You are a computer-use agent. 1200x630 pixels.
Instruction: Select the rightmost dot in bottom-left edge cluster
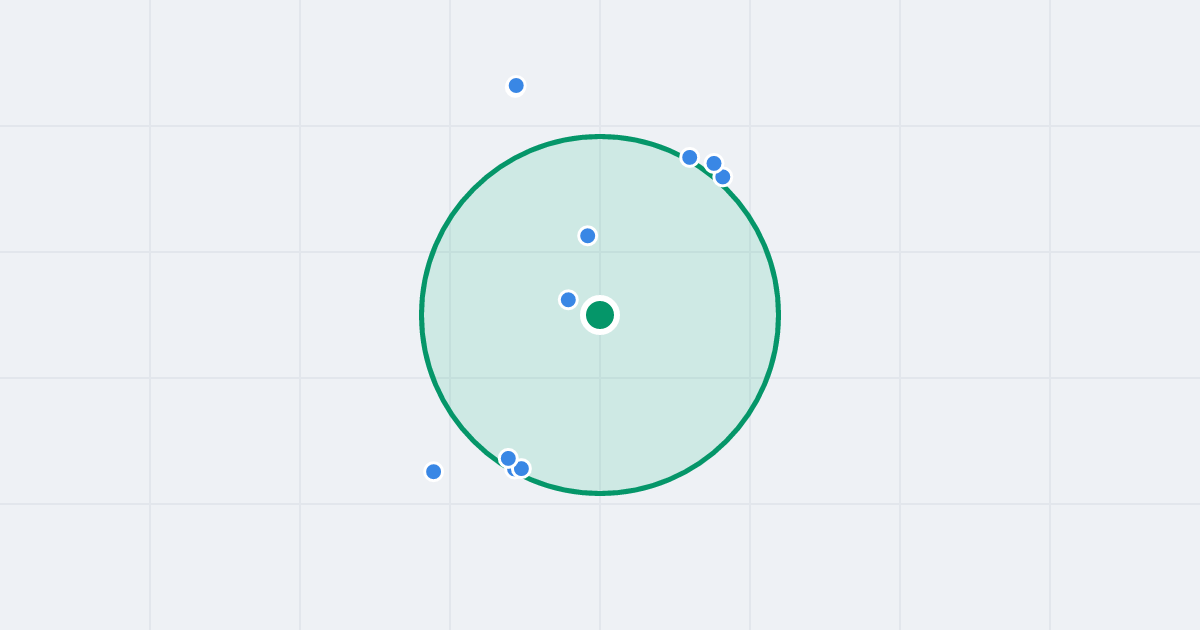522,468
